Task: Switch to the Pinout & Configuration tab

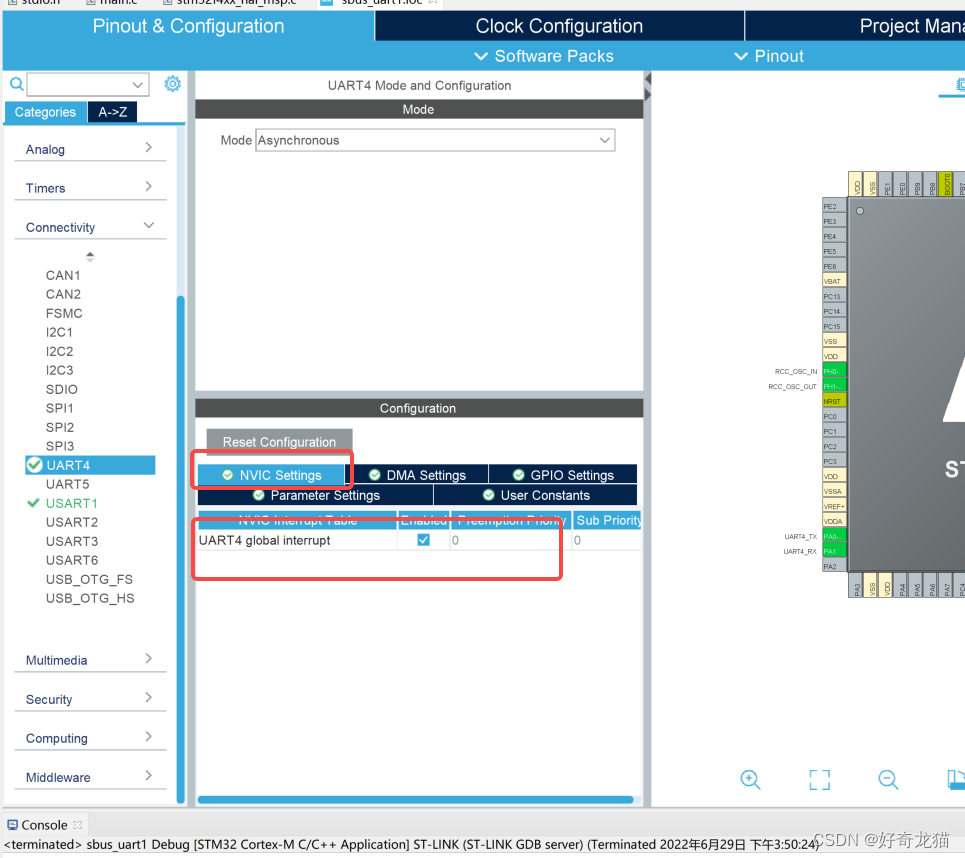Action: point(188,26)
